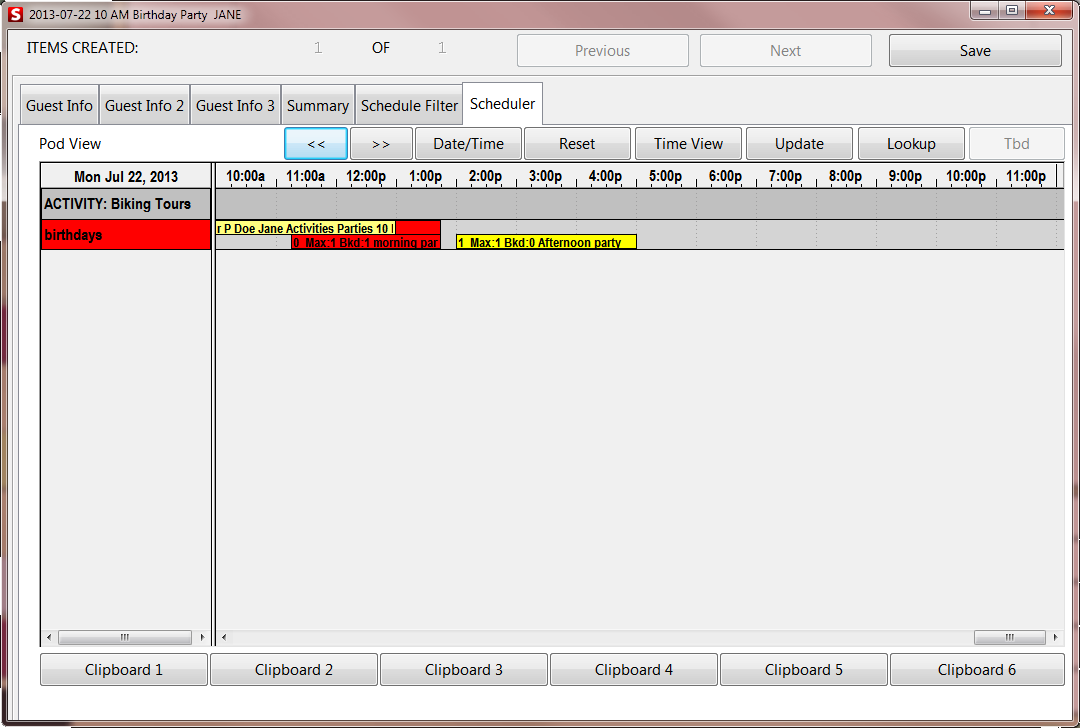Image resolution: width=1080 pixels, height=728 pixels.
Task: Click the 11:00p time header
Action: (1026, 176)
